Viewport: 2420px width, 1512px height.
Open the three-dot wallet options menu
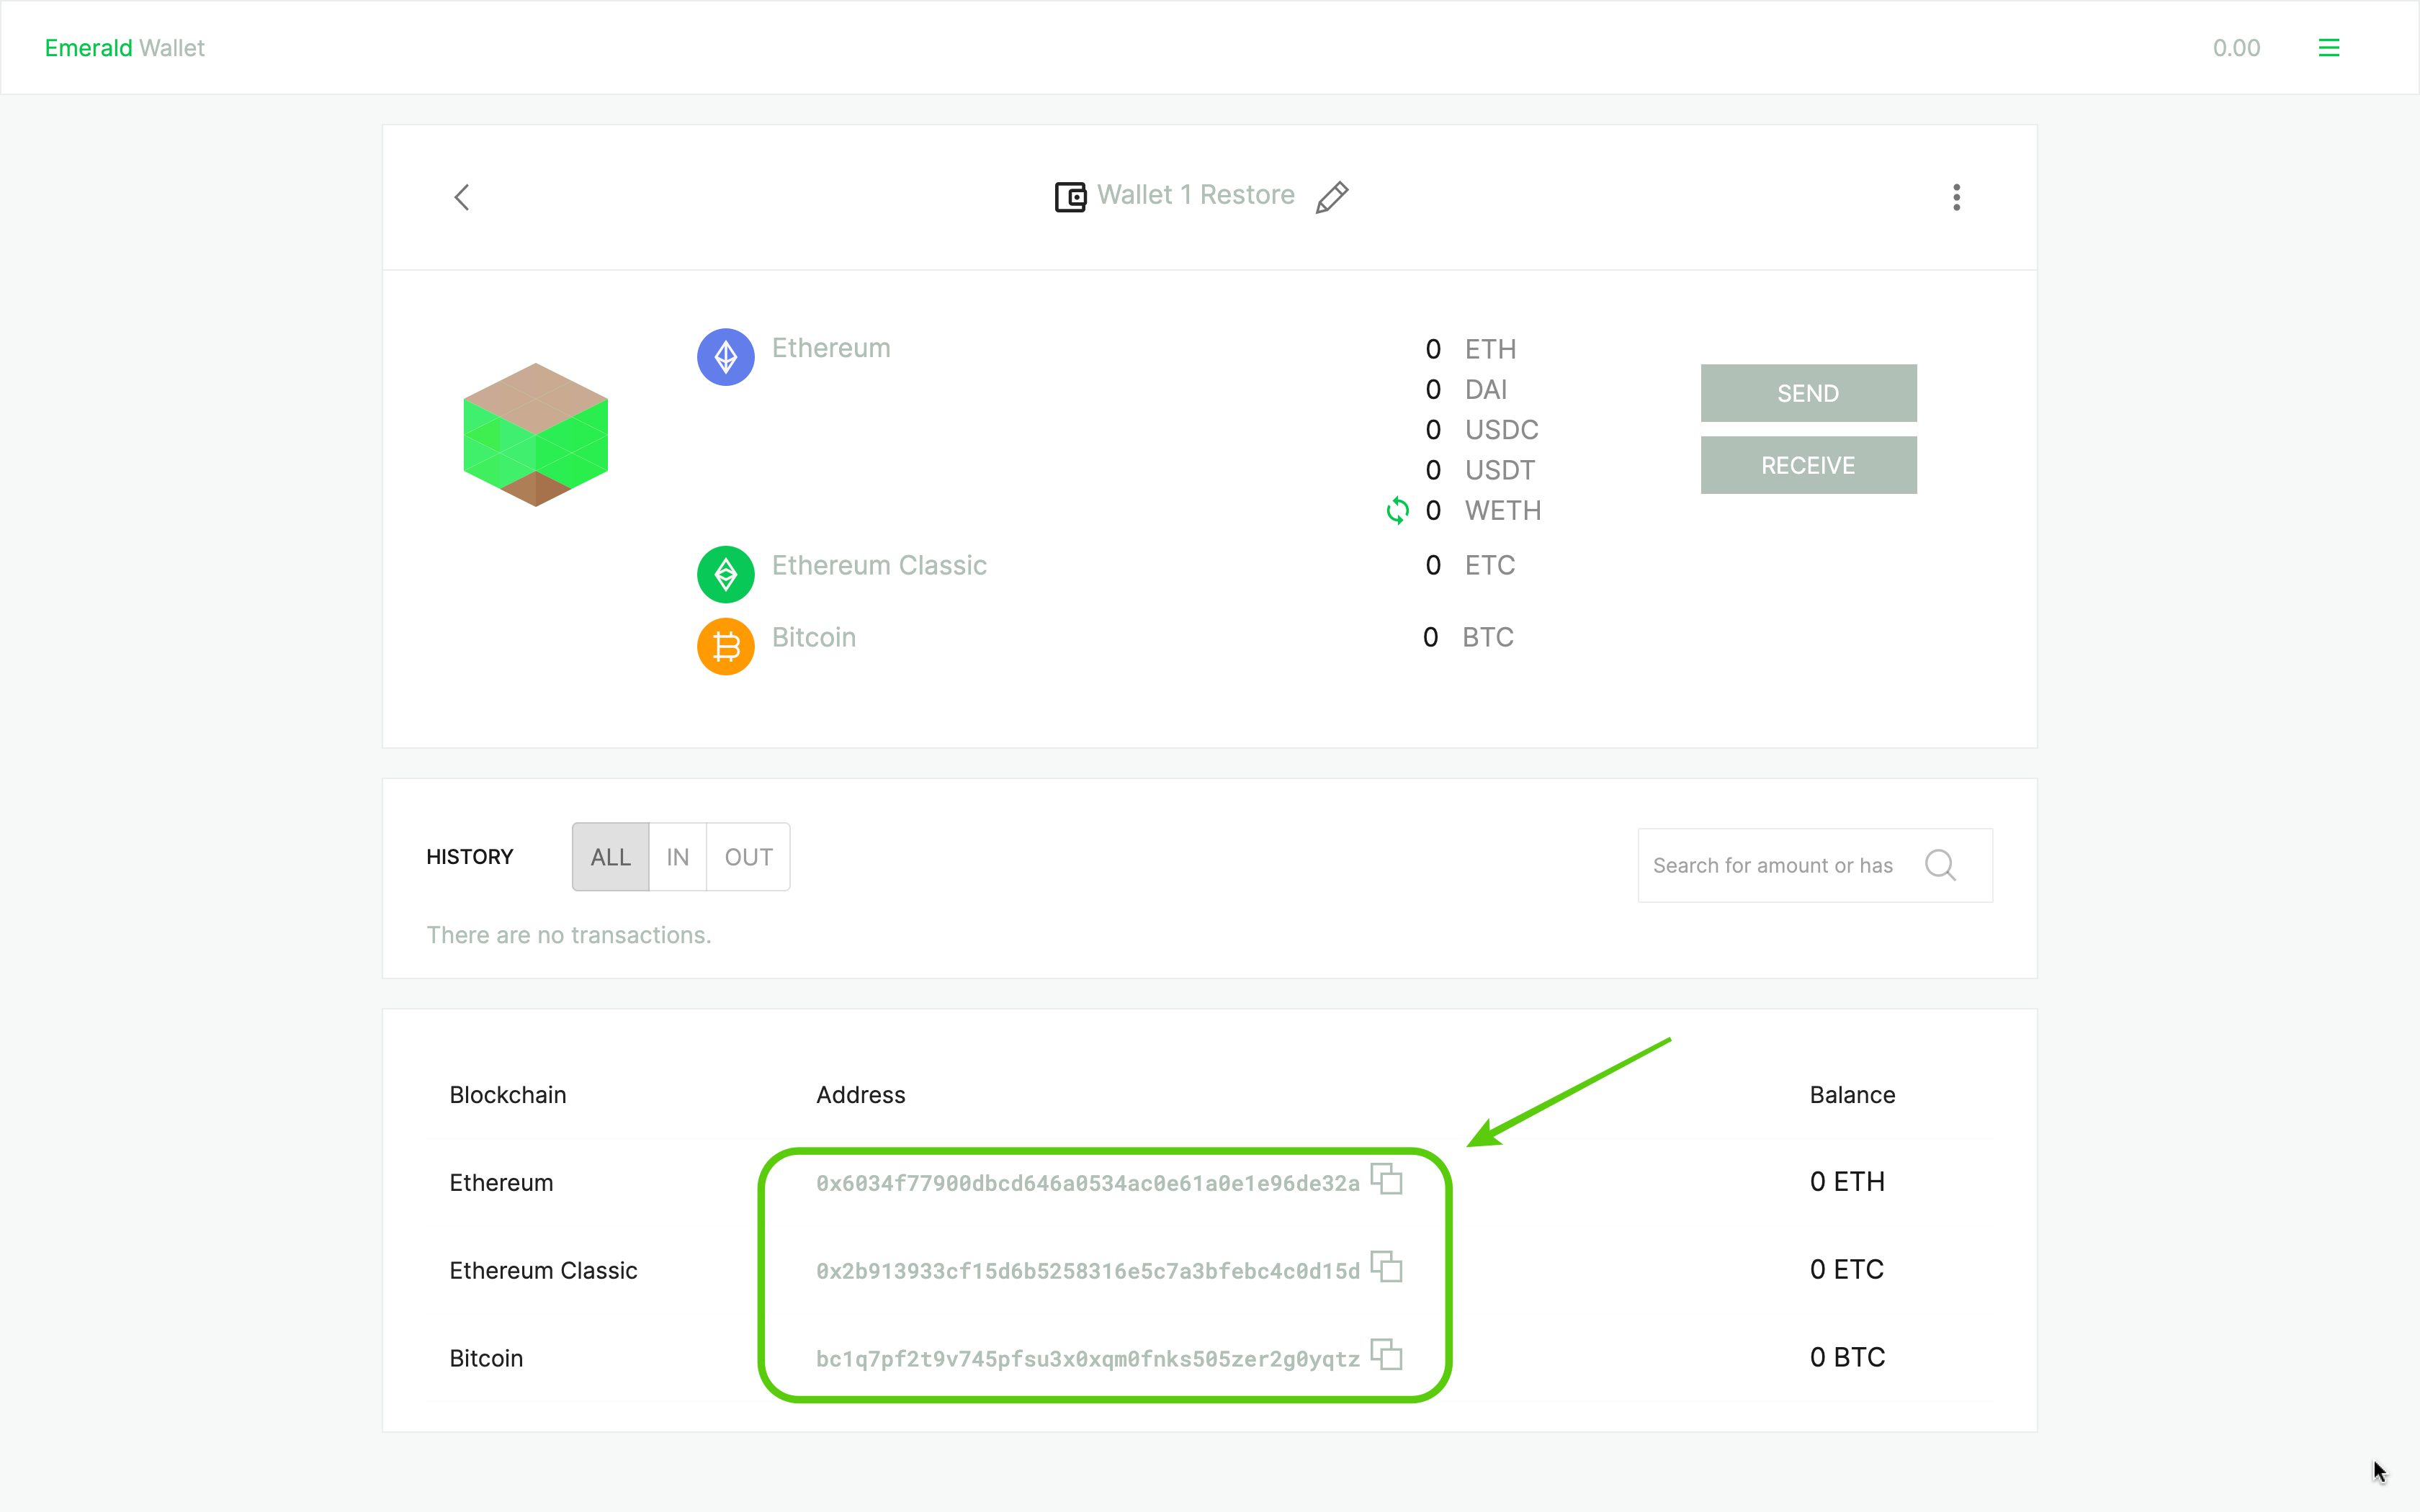[x=1956, y=197]
